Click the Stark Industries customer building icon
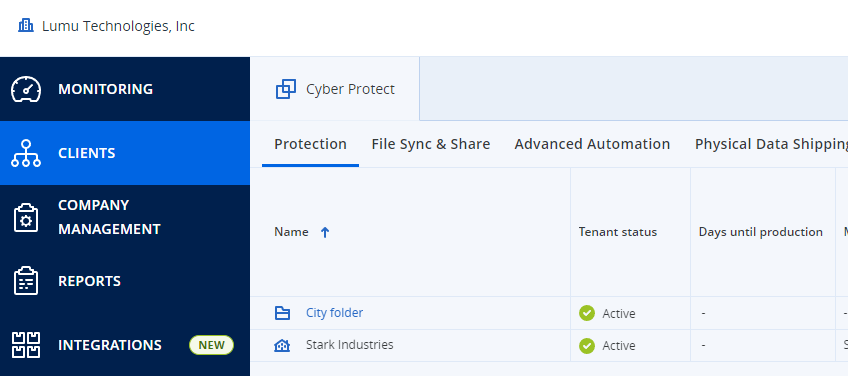 (x=282, y=345)
